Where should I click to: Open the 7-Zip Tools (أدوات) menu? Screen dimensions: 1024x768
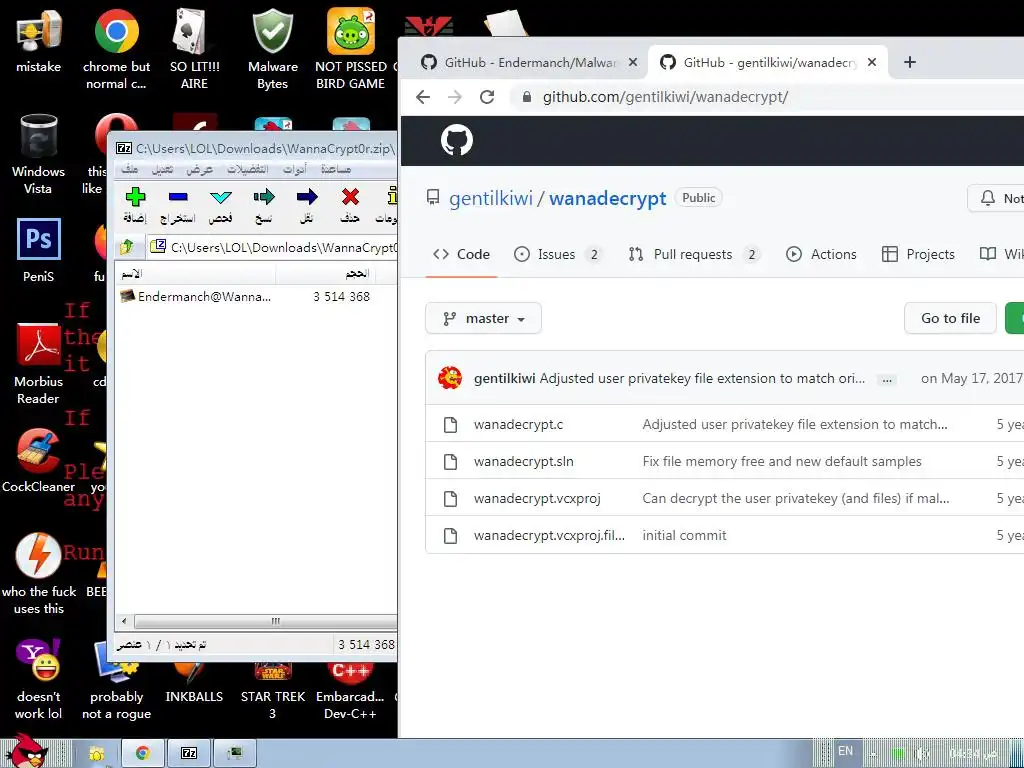coord(295,169)
